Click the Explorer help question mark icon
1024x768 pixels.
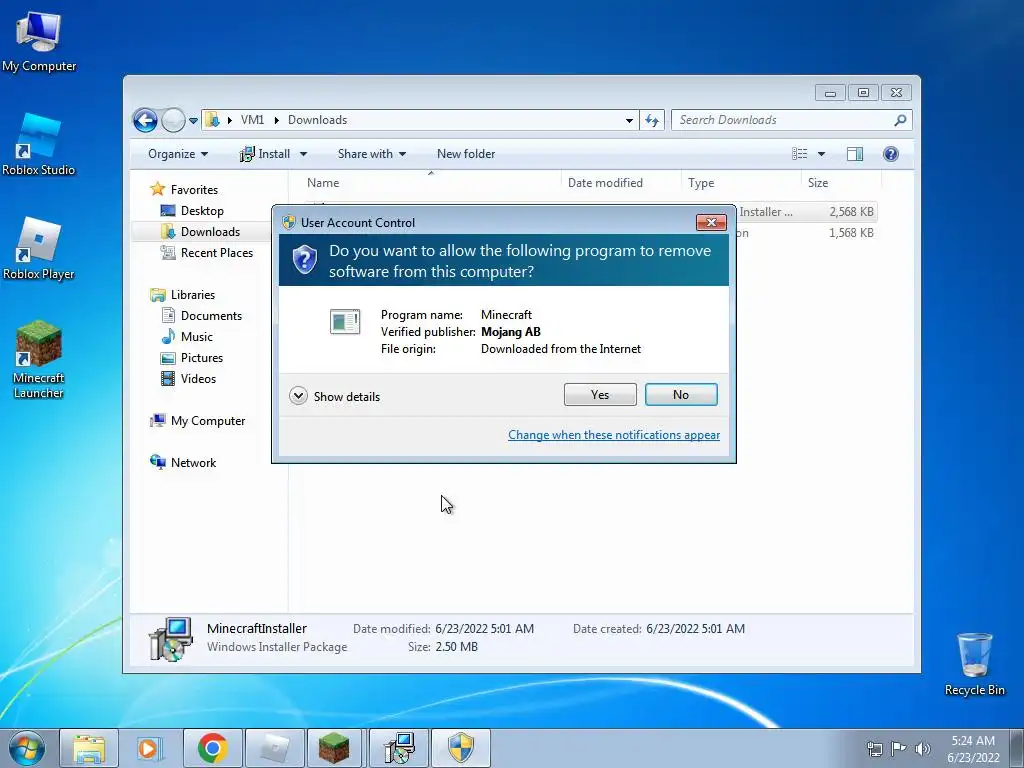tap(891, 154)
